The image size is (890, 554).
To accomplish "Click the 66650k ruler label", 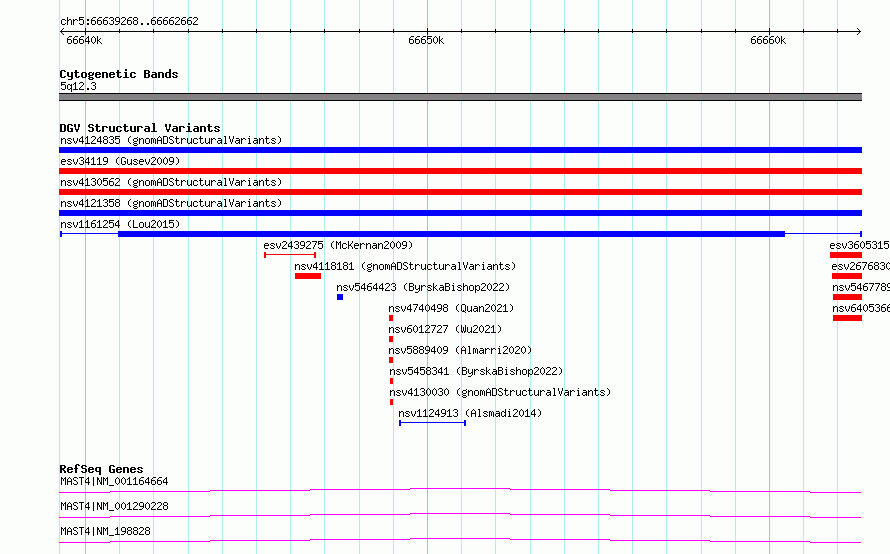I will tap(426, 40).
